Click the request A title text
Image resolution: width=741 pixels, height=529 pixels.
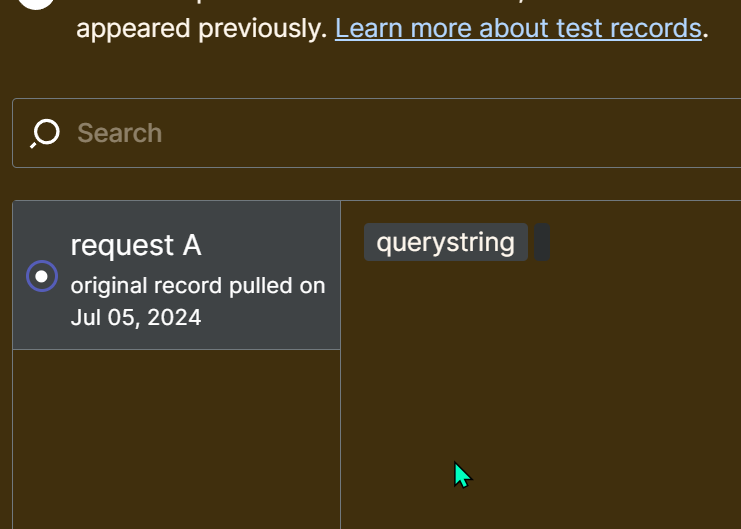[x=136, y=245]
